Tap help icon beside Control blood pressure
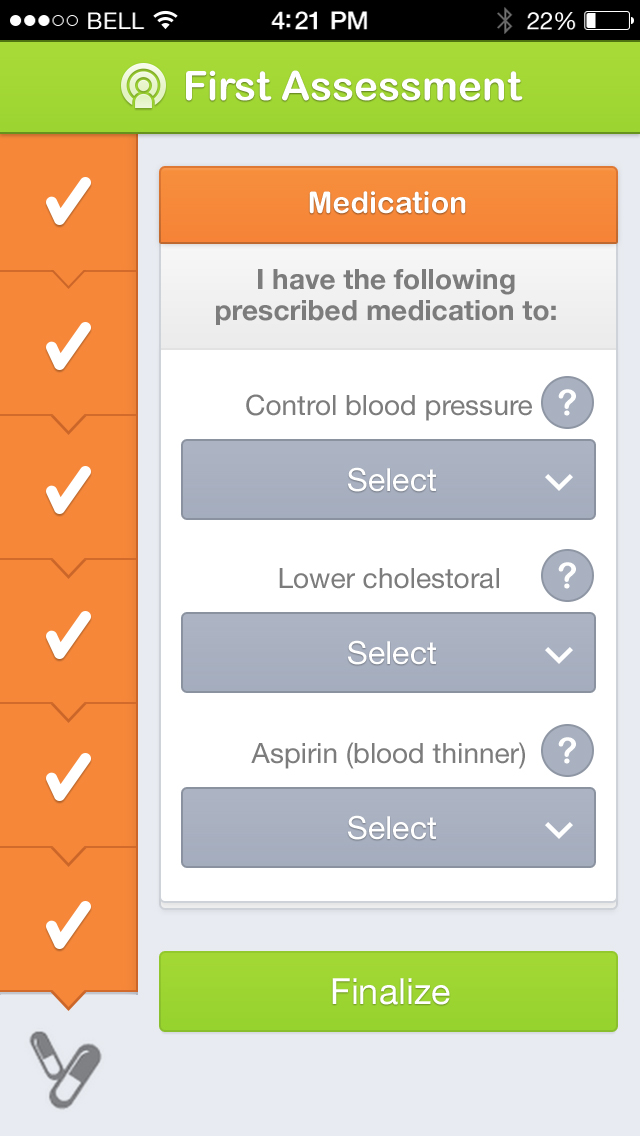 pyautogui.click(x=567, y=404)
